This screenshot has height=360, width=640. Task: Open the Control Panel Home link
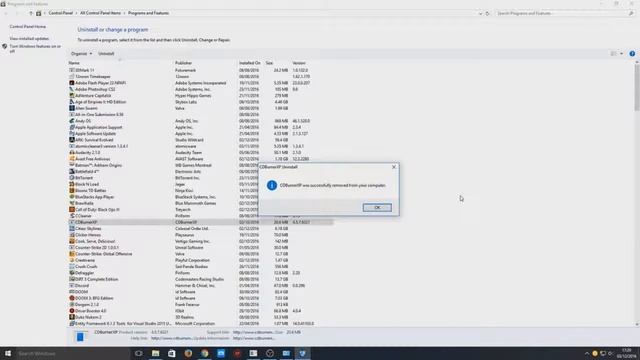coord(28,27)
